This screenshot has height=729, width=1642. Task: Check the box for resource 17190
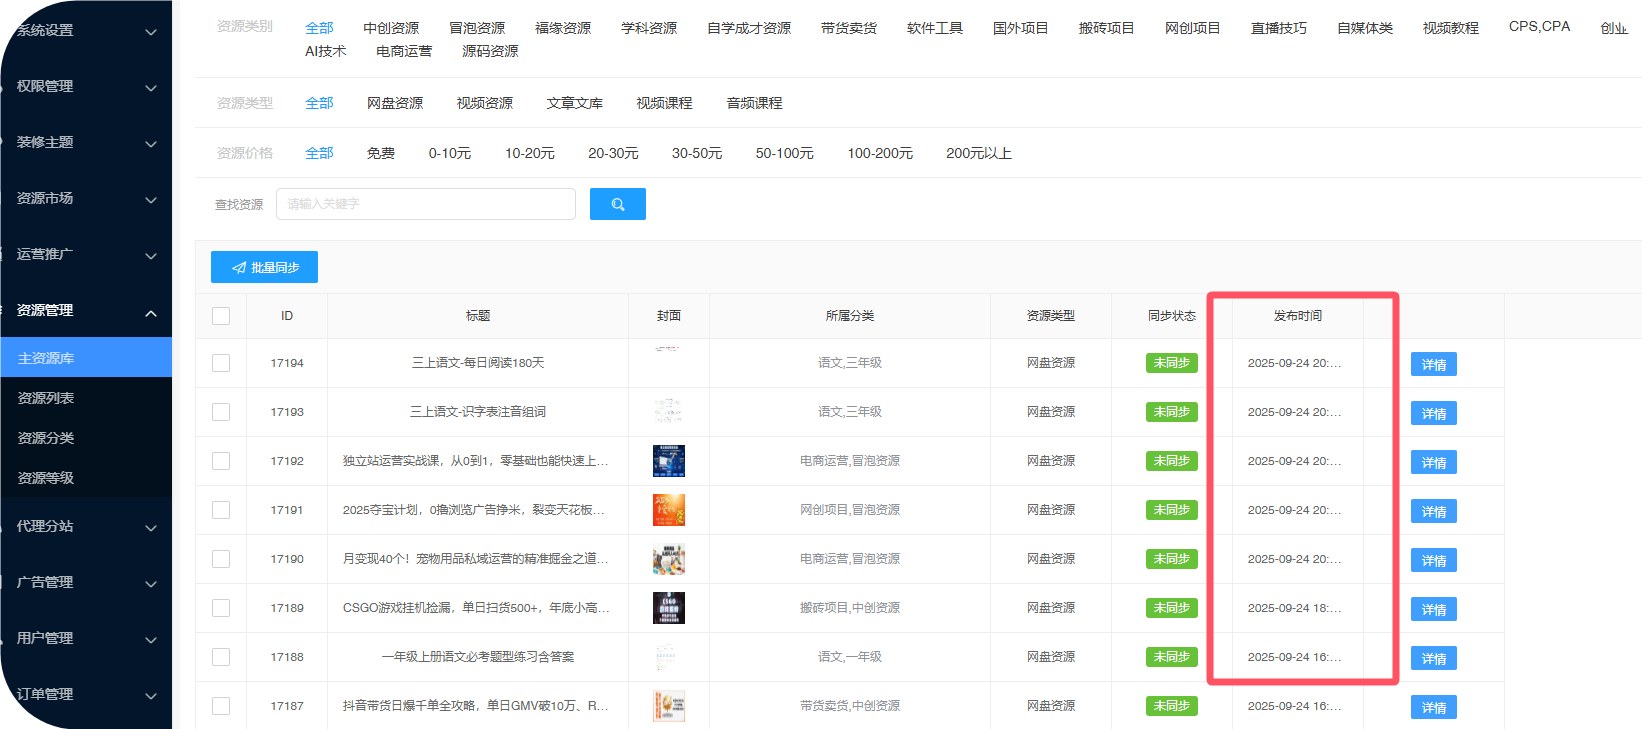(221, 559)
